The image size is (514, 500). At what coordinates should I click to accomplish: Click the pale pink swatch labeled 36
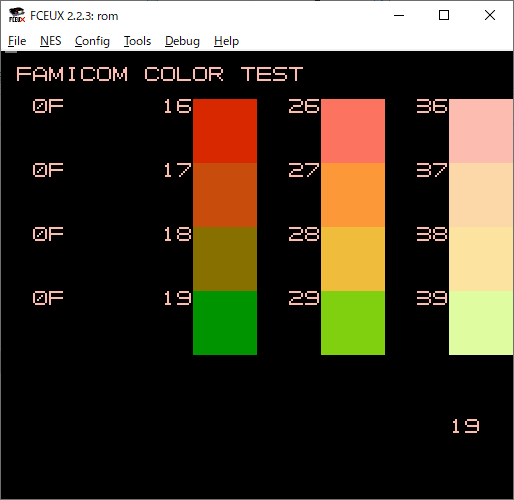tap(481, 131)
